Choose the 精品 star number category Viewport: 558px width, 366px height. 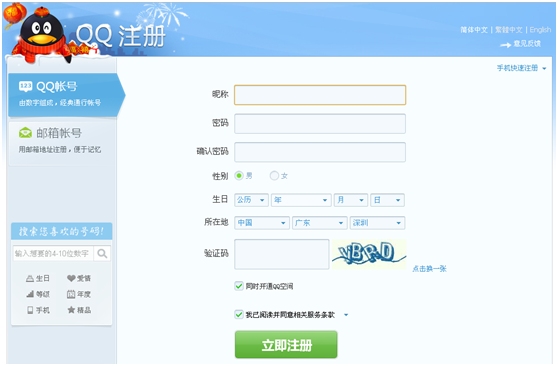79,310
